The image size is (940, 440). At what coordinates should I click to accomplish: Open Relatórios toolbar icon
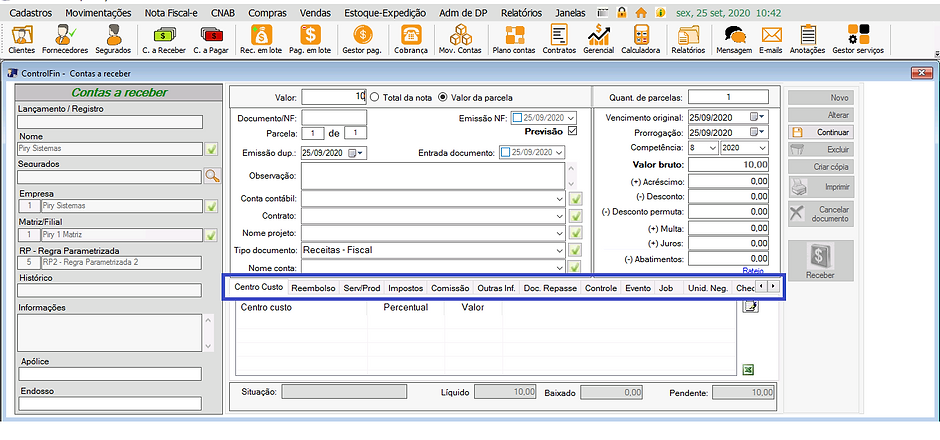(688, 40)
